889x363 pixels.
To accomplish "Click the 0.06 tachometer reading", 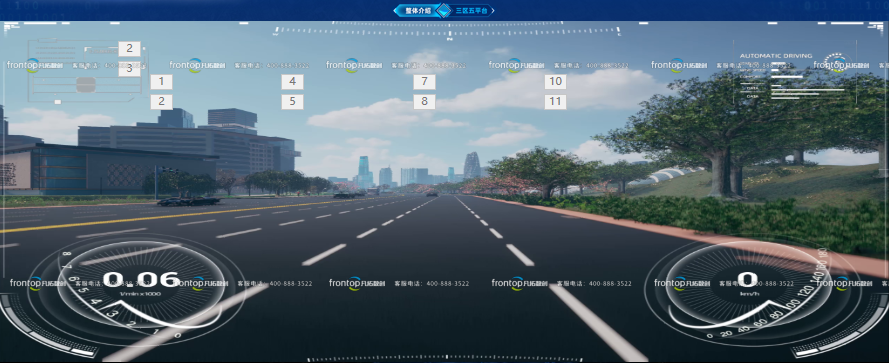I will coord(141,279).
